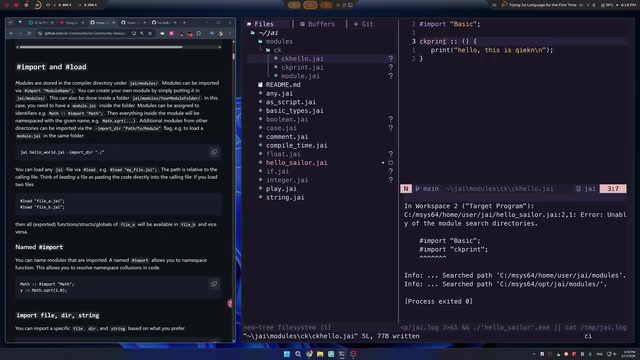Screen dimensions: 640x360
Task: Click the print("hello, this is qiekn") code line
Action: [x=491, y=50]
